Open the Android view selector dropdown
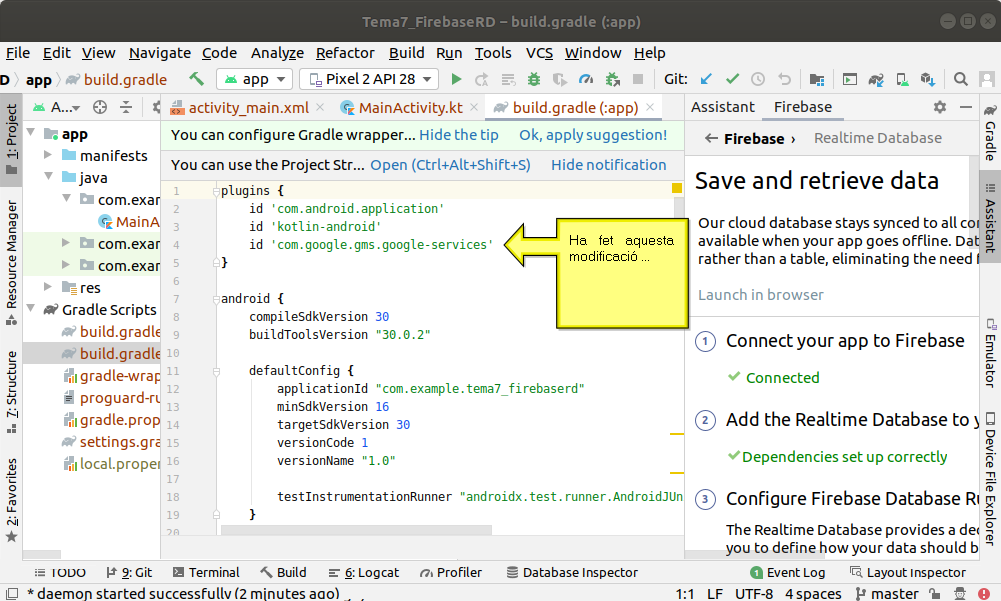Viewport: 1001px width, 601px height. pyautogui.click(x=56, y=107)
